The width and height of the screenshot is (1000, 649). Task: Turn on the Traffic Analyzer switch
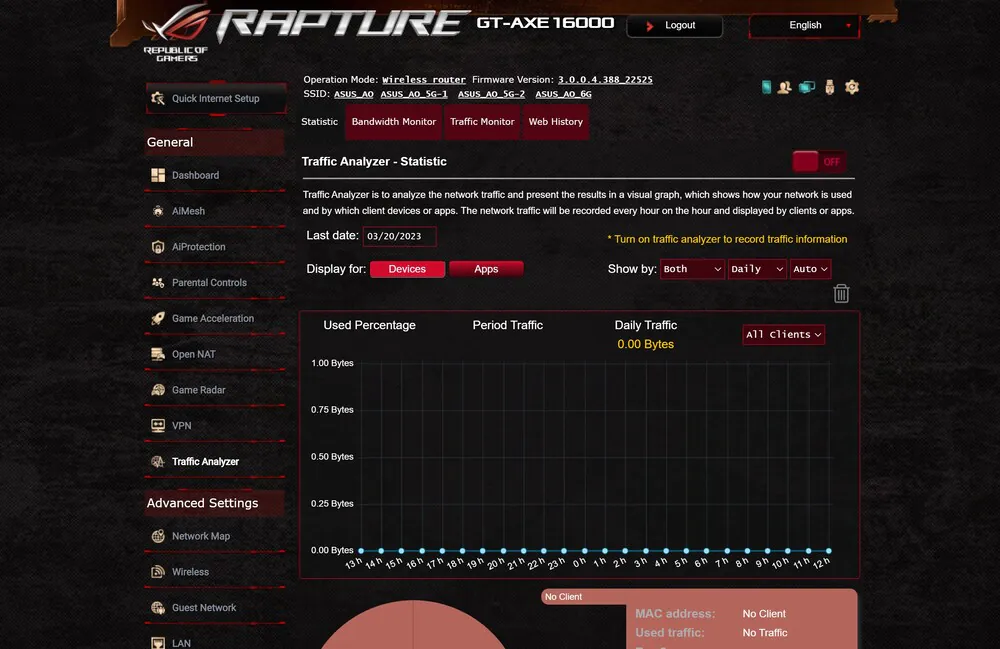coord(820,161)
